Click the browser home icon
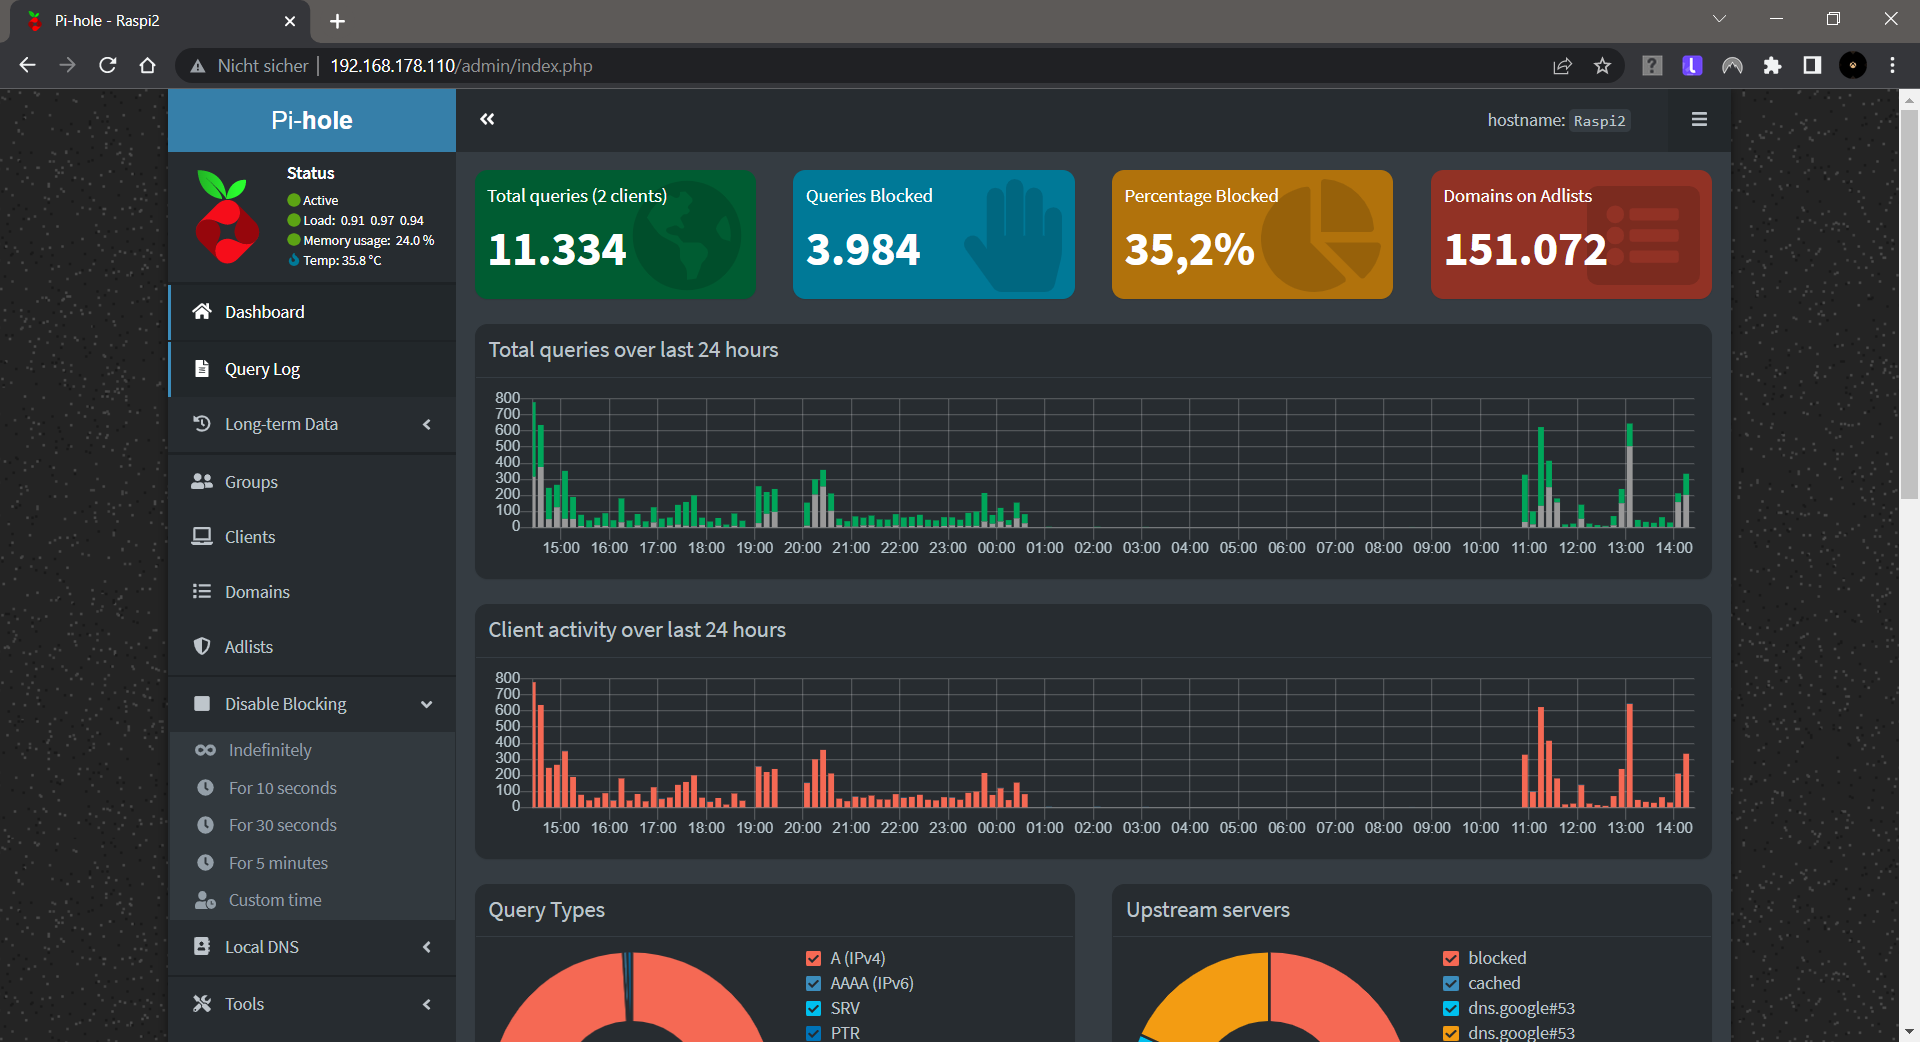This screenshot has width=1920, height=1042. [147, 66]
